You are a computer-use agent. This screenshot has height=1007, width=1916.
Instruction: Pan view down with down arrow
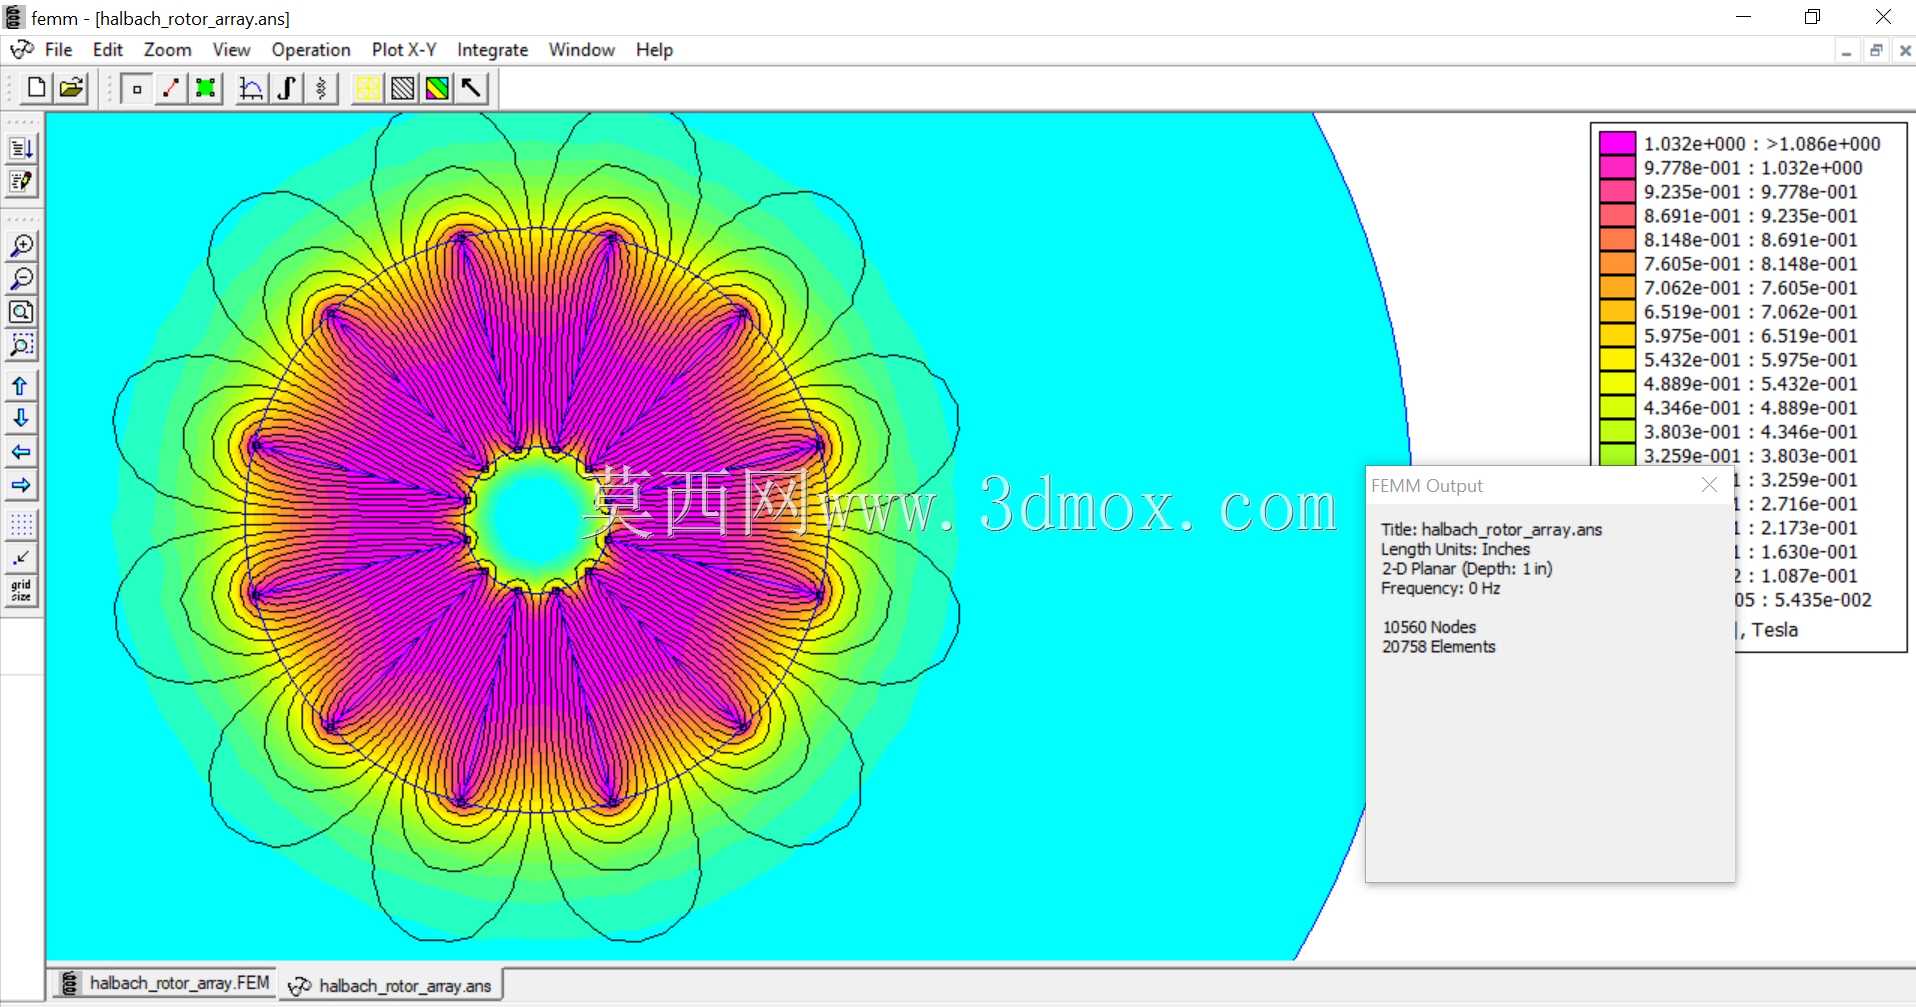coord(21,419)
